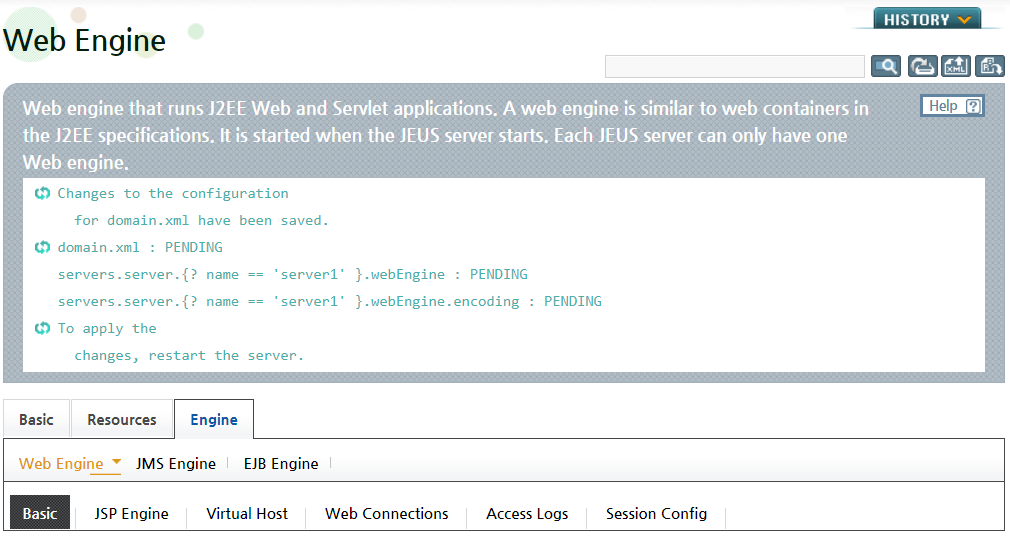This screenshot has height=536, width=1010.
Task: Click the rightmost document arrow icon
Action: point(990,66)
